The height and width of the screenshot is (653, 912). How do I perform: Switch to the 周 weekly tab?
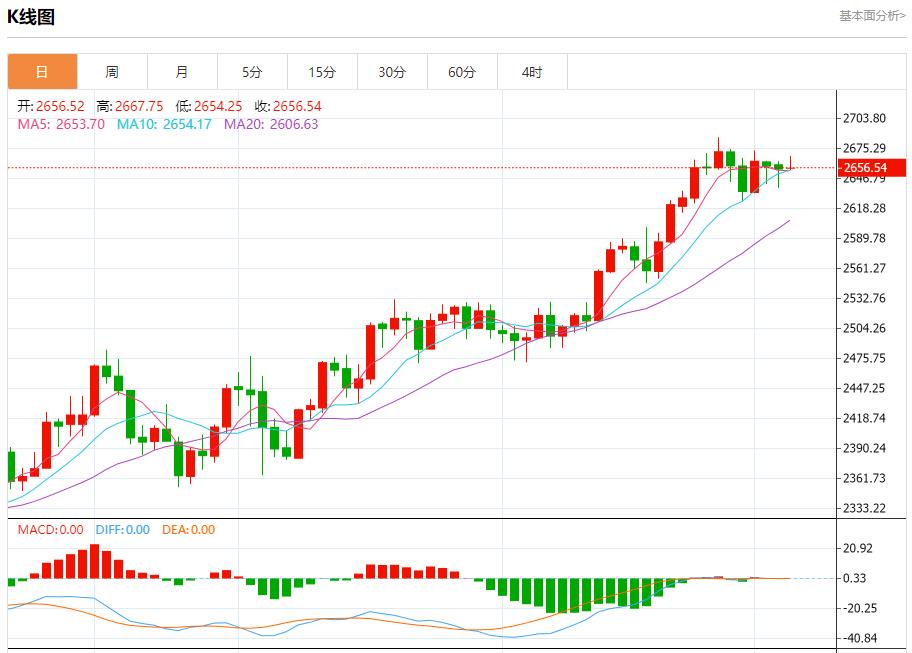click(112, 72)
